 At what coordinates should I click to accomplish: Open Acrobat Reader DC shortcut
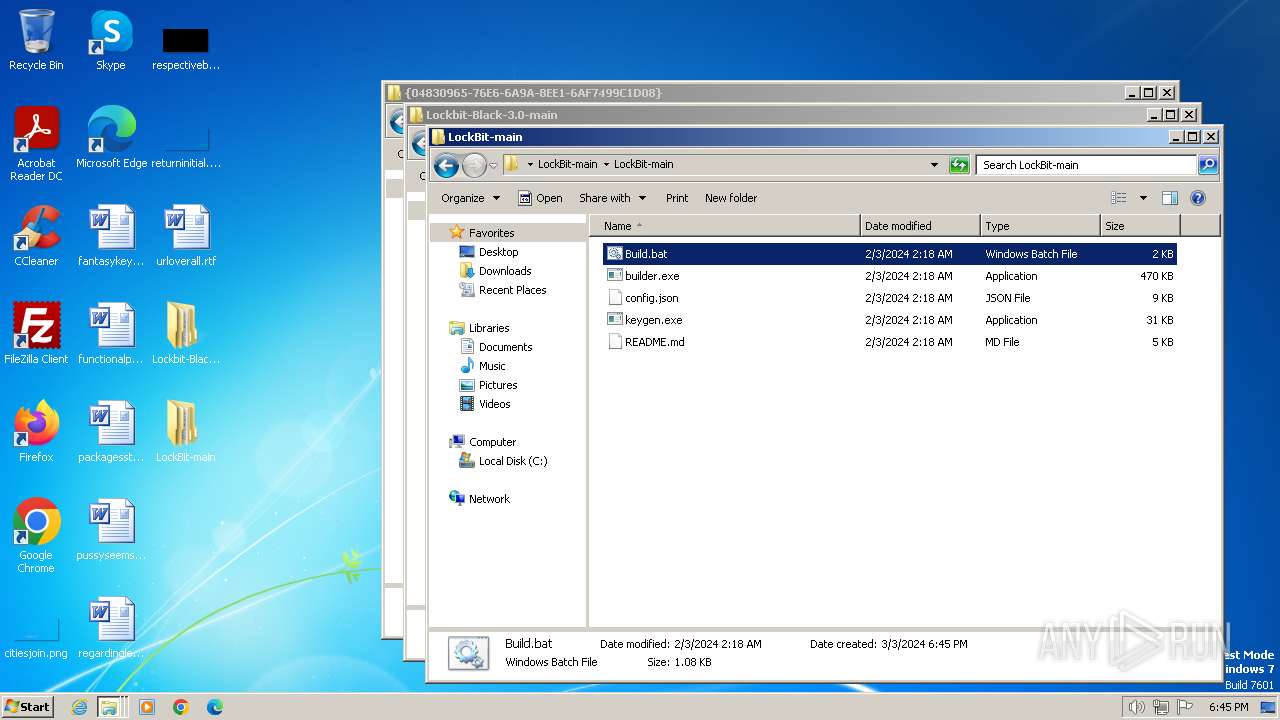(36, 144)
